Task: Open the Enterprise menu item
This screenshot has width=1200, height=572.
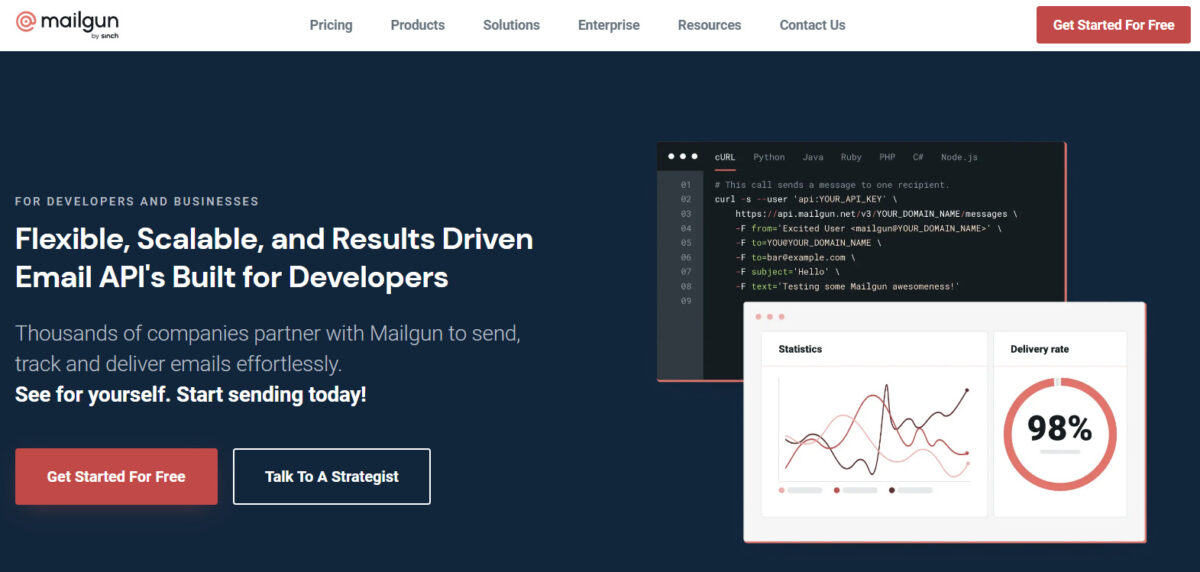Action: pyautogui.click(x=609, y=25)
